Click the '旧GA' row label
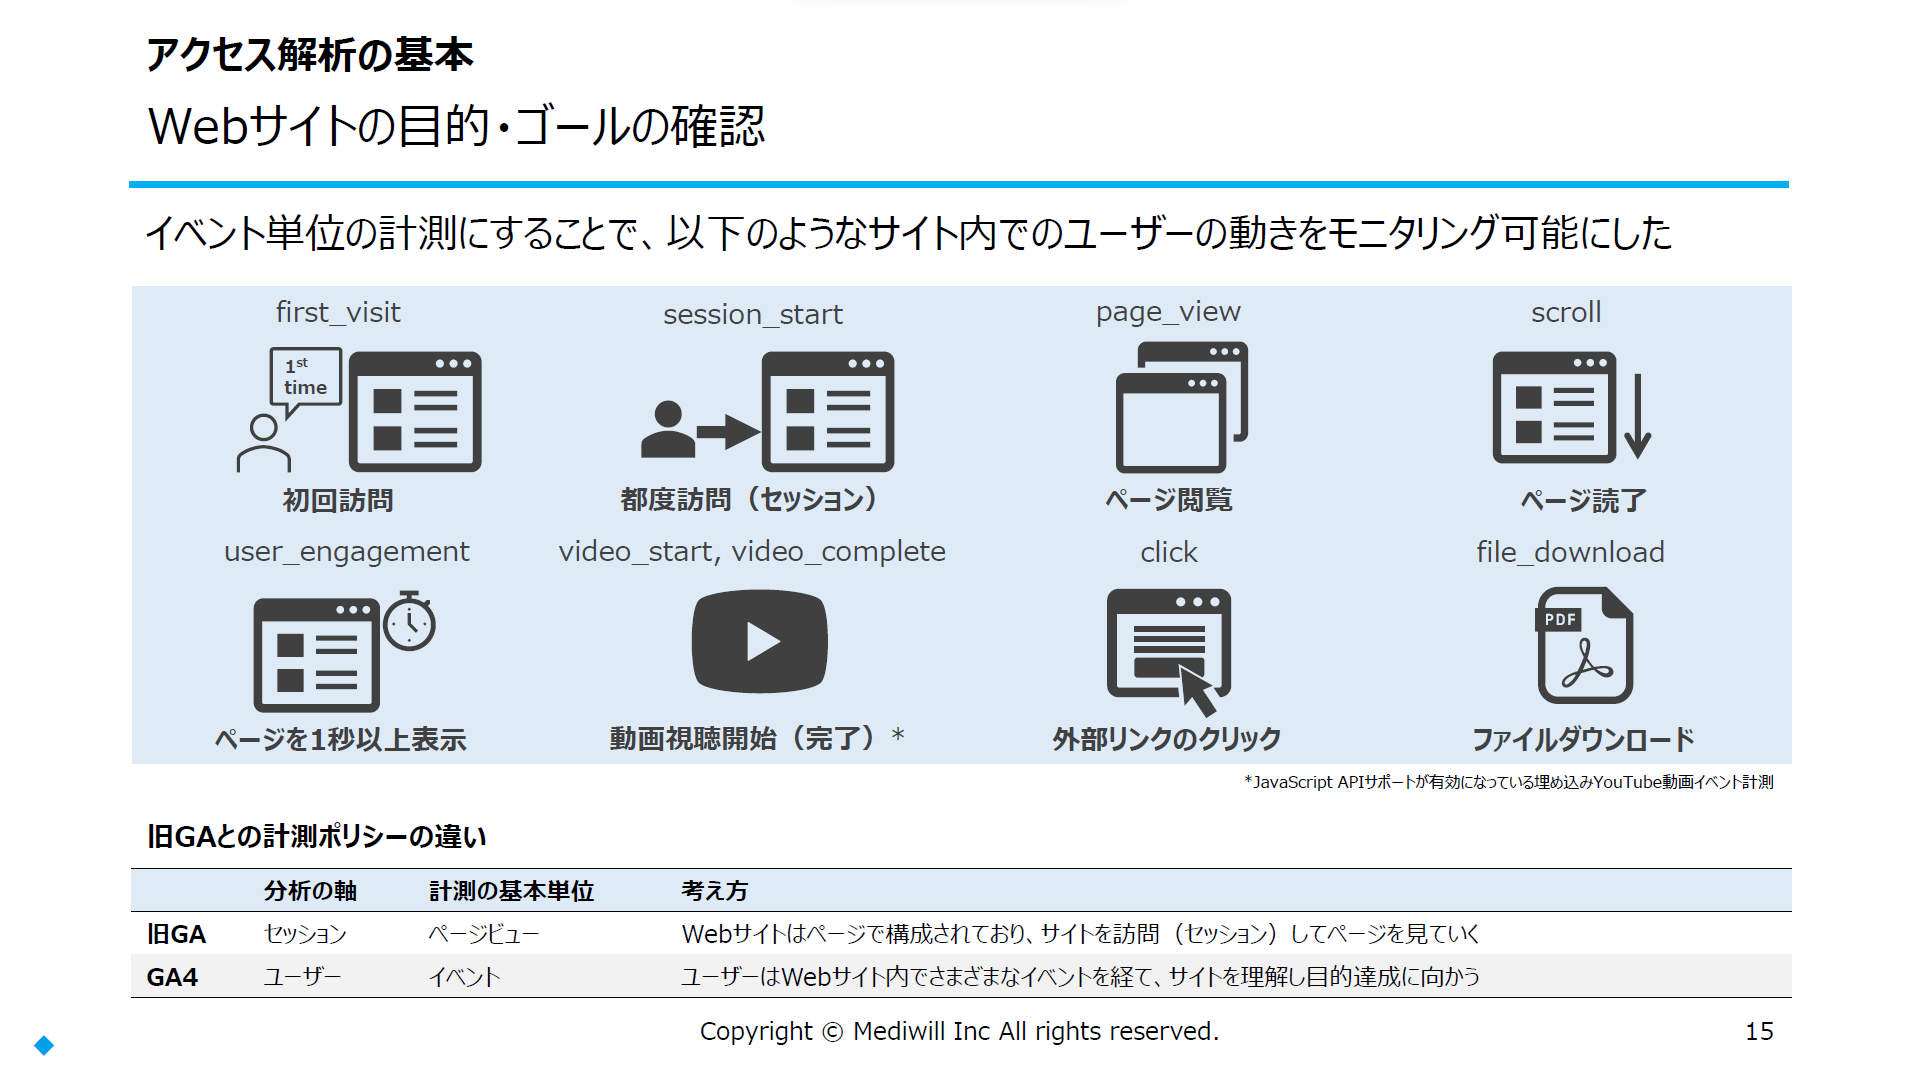The image size is (1920, 1080). pos(176,934)
